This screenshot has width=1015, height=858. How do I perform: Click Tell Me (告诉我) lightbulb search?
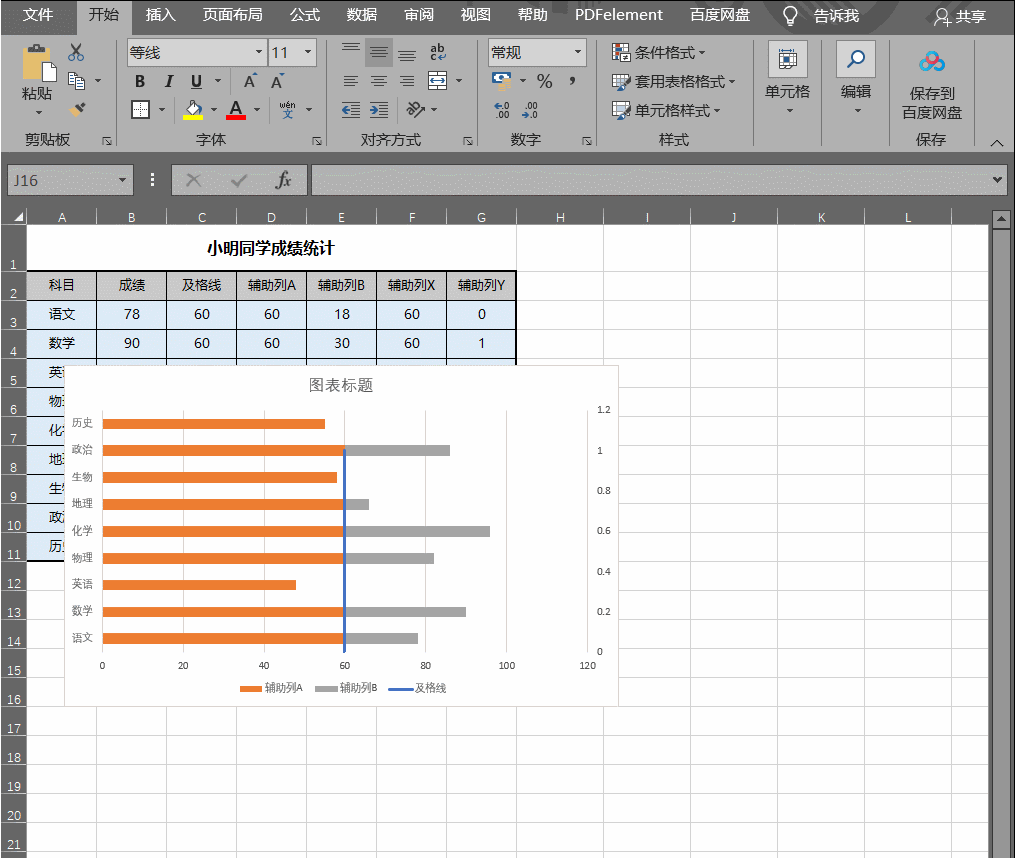(x=820, y=16)
